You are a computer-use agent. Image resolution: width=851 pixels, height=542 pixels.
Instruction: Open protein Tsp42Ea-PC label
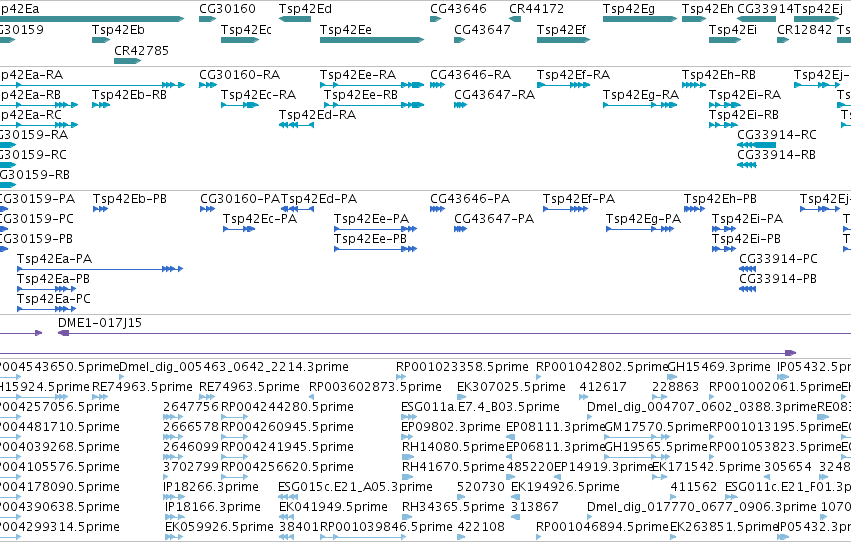click(54, 299)
